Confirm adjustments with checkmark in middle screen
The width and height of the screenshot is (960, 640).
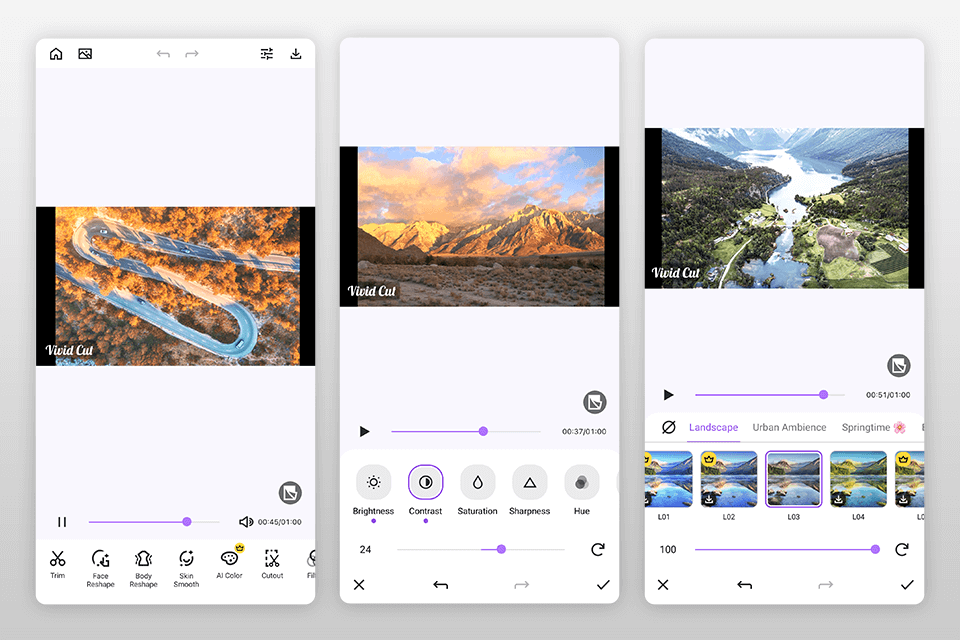603,585
